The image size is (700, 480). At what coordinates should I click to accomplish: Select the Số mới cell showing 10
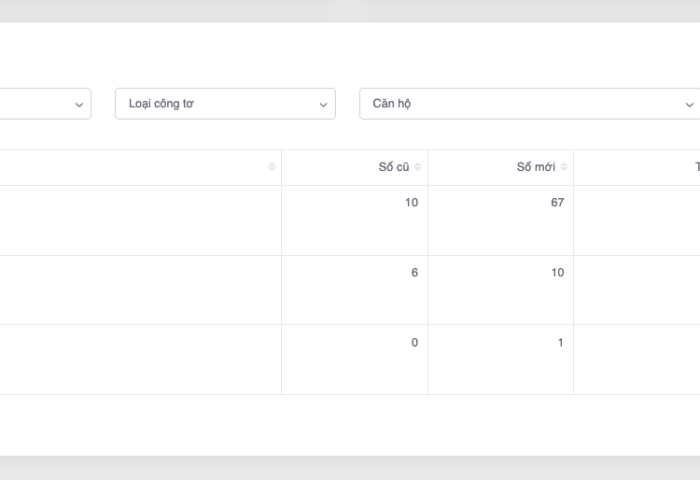[x=557, y=273]
